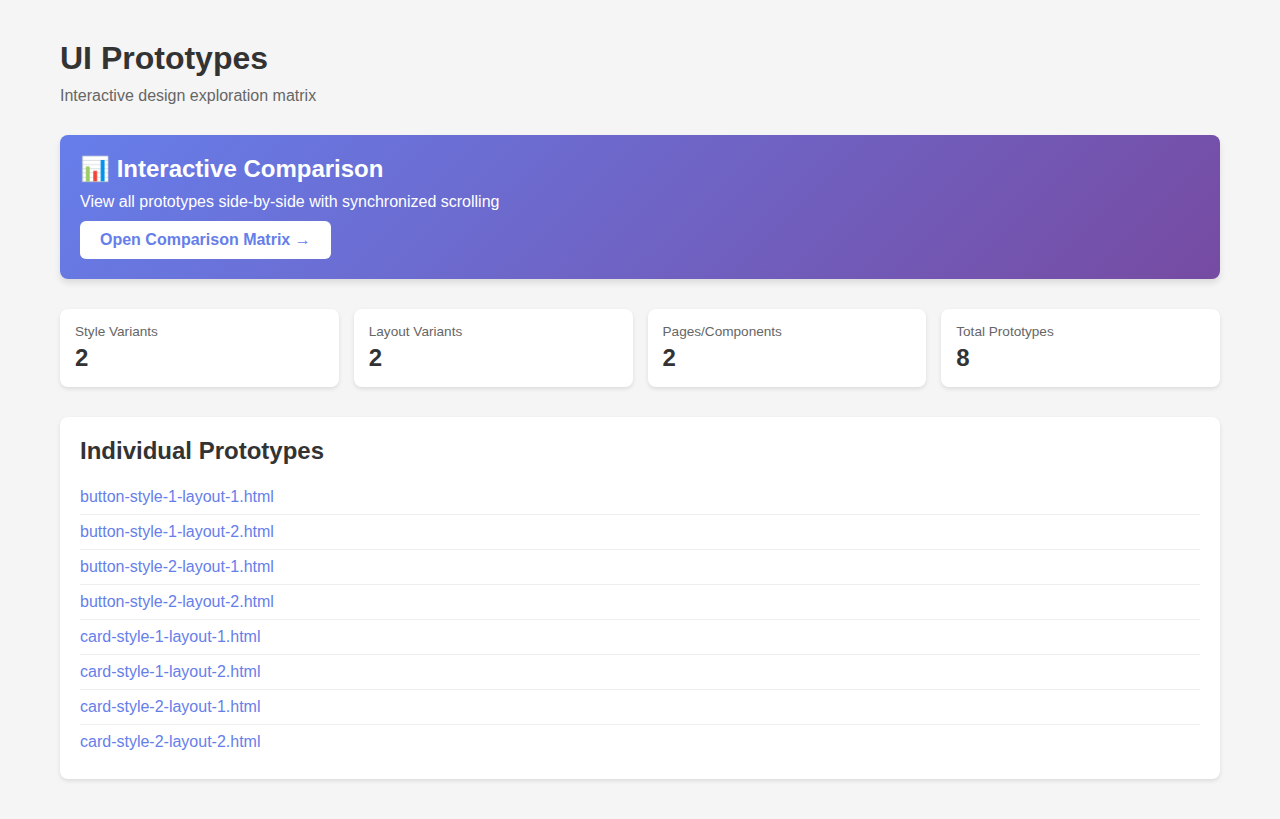This screenshot has width=1280, height=819.
Task: Click the synchronized scrolling description text
Action: pos(289,202)
